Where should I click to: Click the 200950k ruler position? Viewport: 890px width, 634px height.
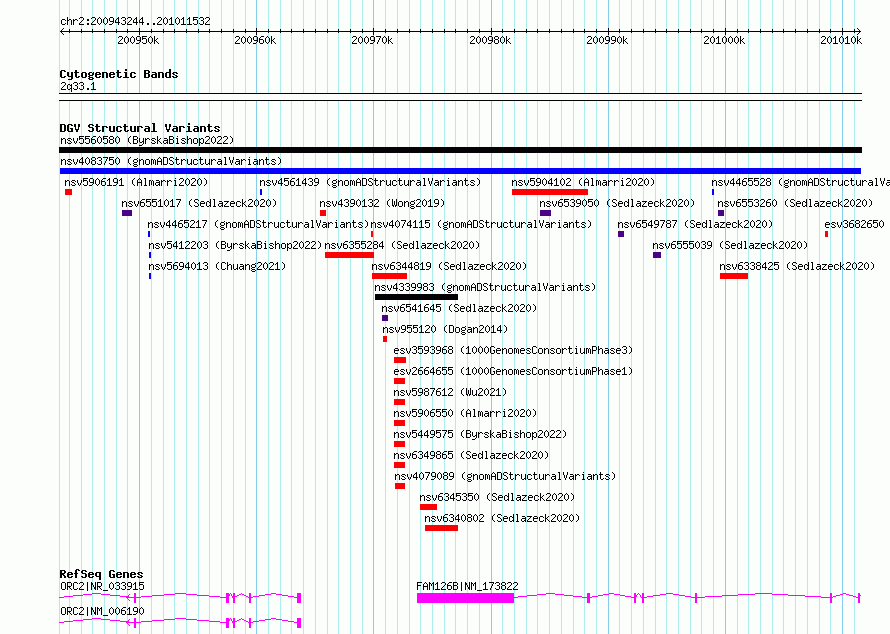tap(138, 40)
